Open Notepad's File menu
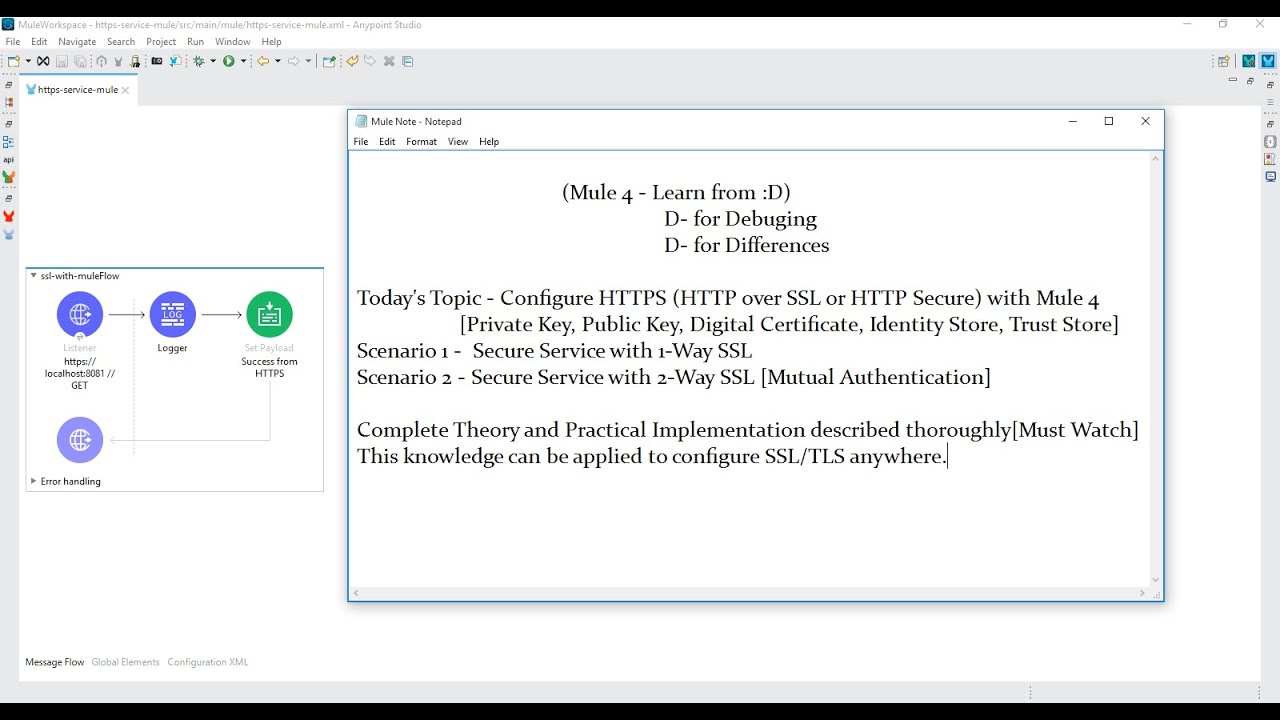This screenshot has height=720, width=1280. pyautogui.click(x=361, y=142)
